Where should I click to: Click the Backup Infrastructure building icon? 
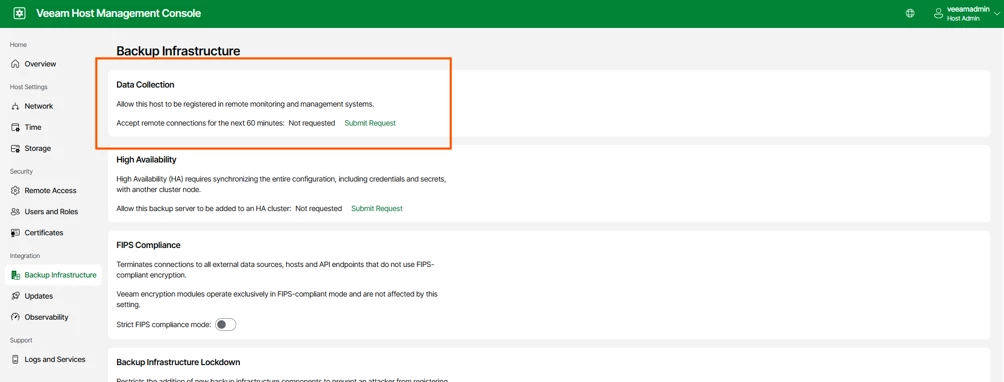[x=15, y=275]
